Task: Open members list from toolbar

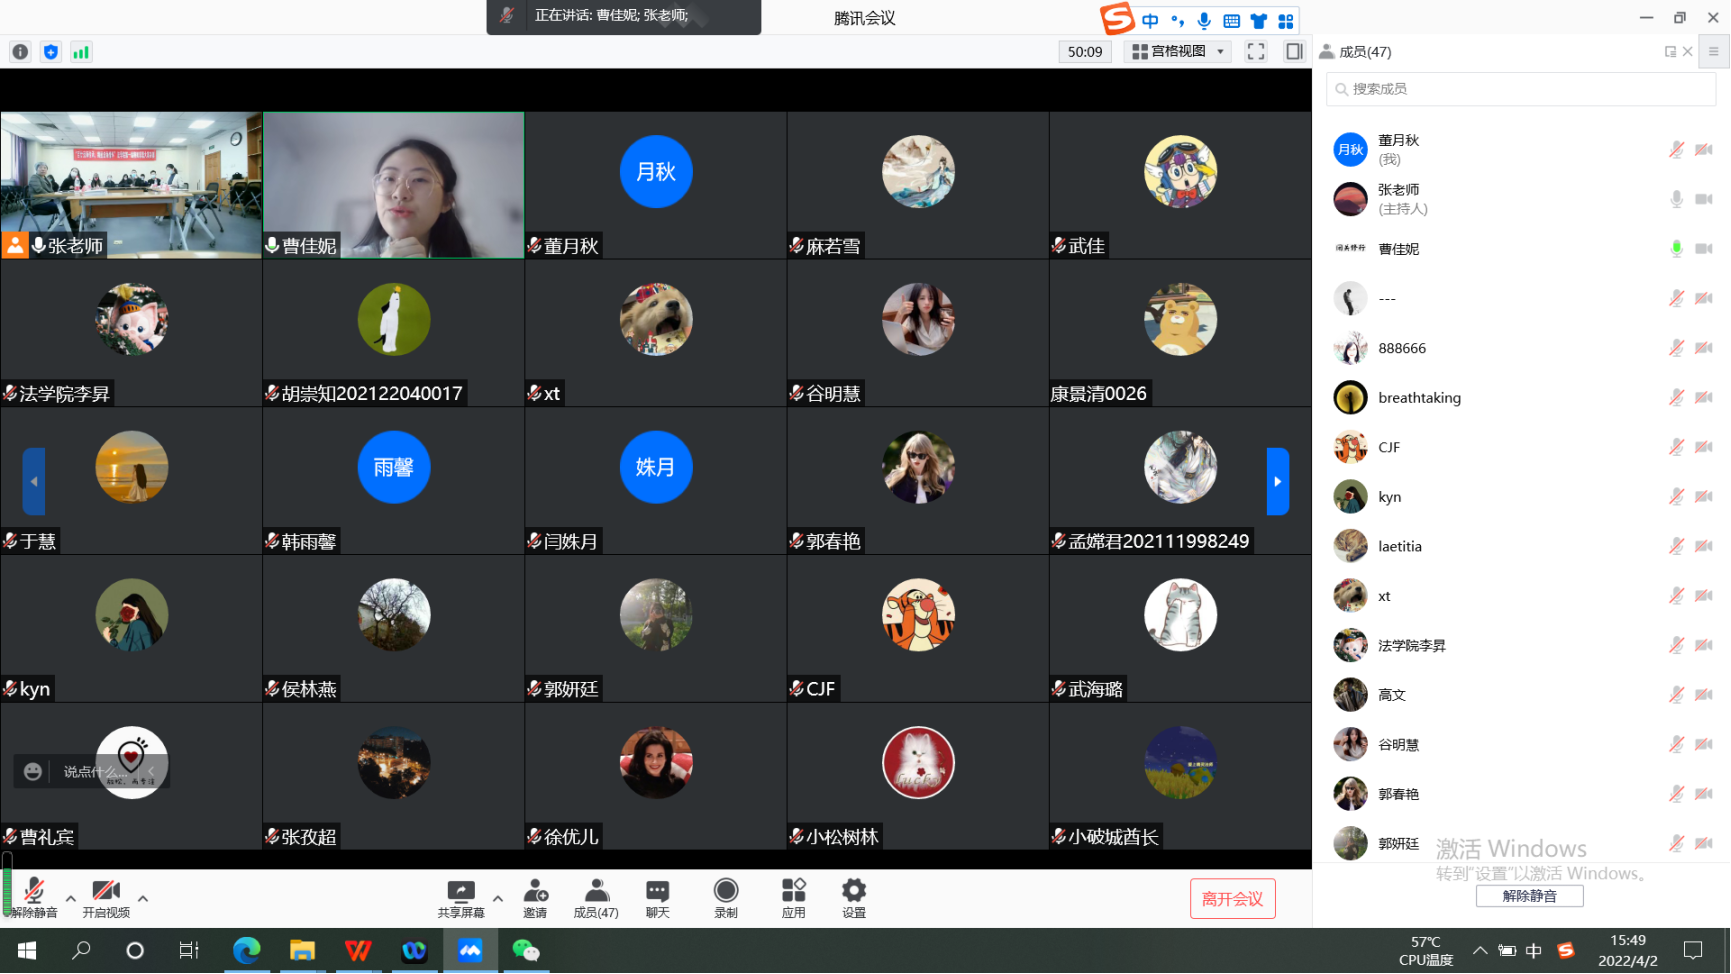Action: coord(596,897)
